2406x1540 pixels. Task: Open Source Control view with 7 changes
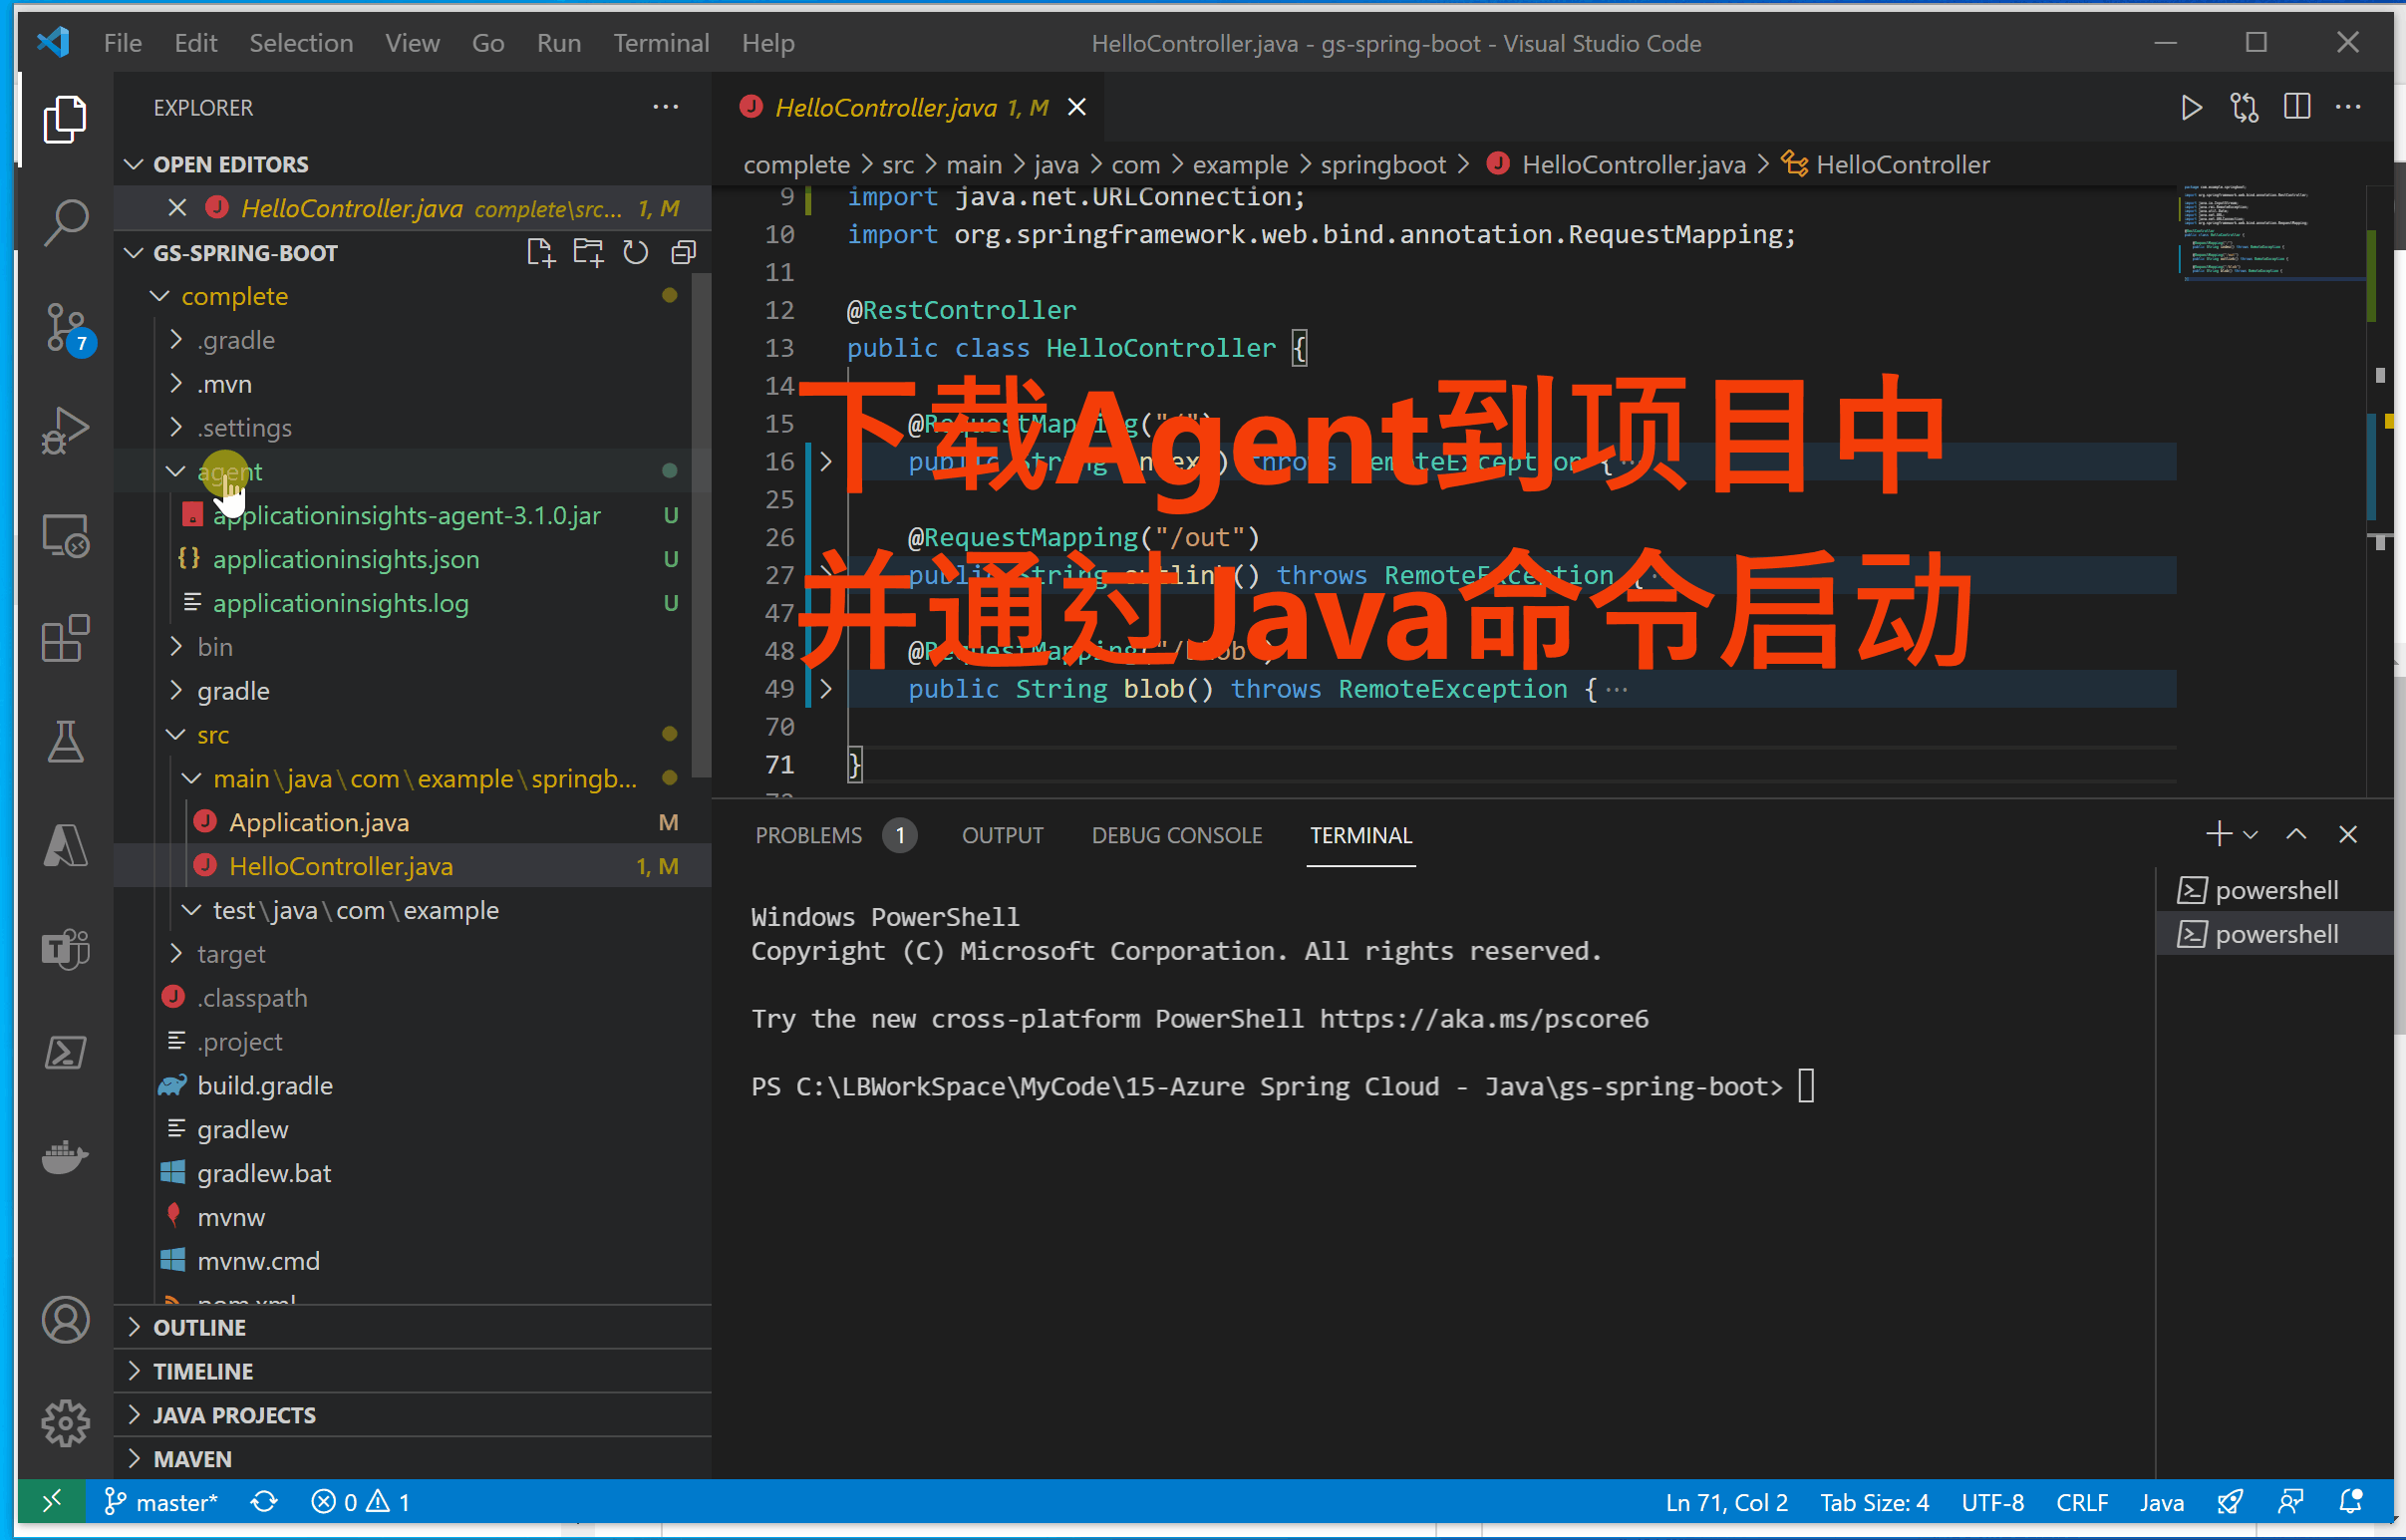click(x=66, y=327)
